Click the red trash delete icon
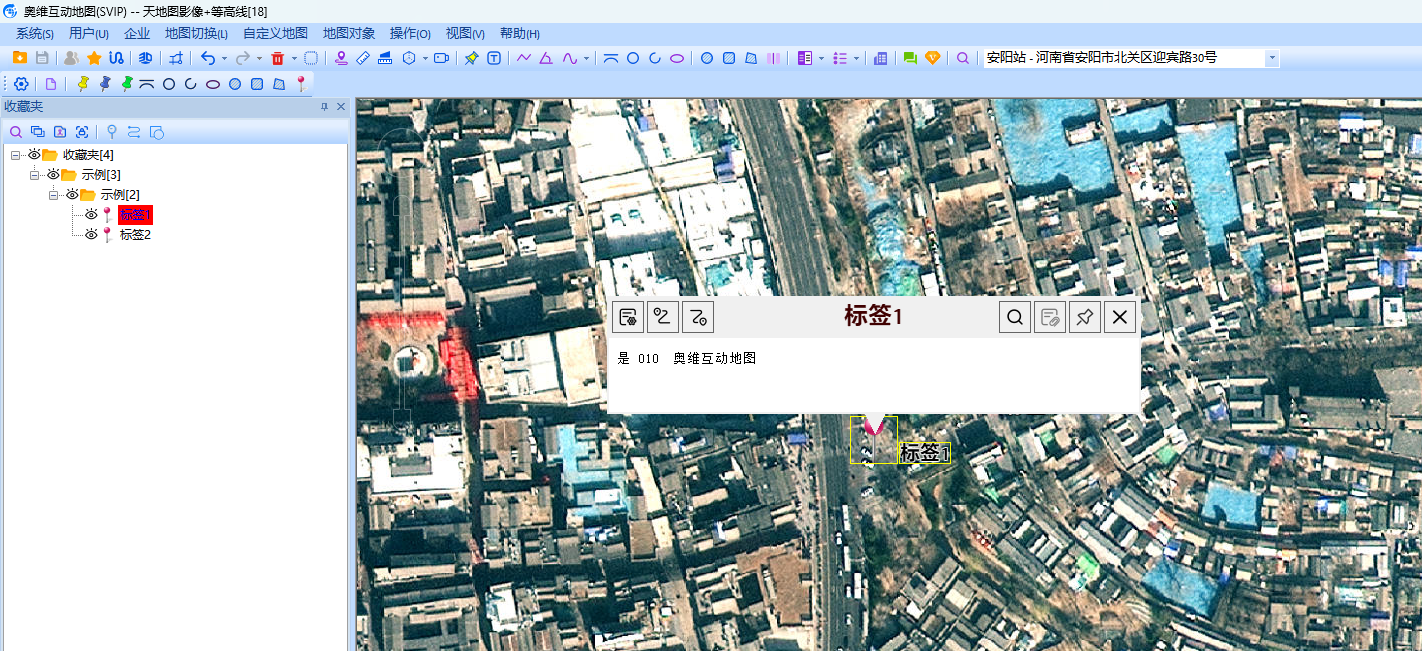Image resolution: width=1422 pixels, height=651 pixels. 278,58
